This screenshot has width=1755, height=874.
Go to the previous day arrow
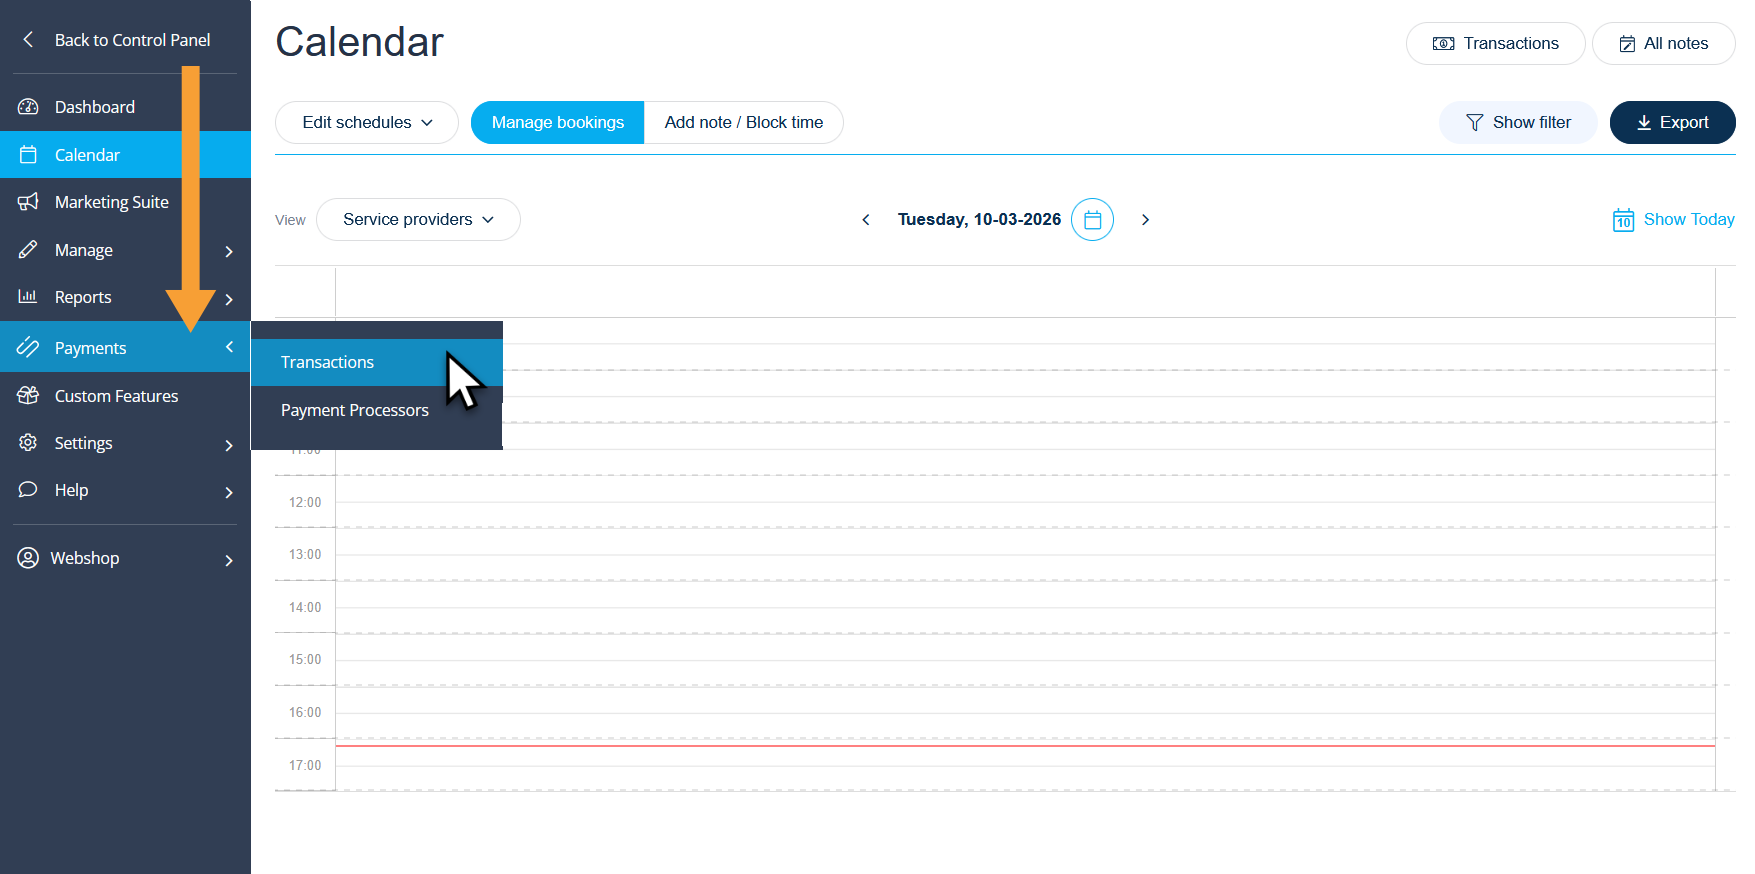866,220
